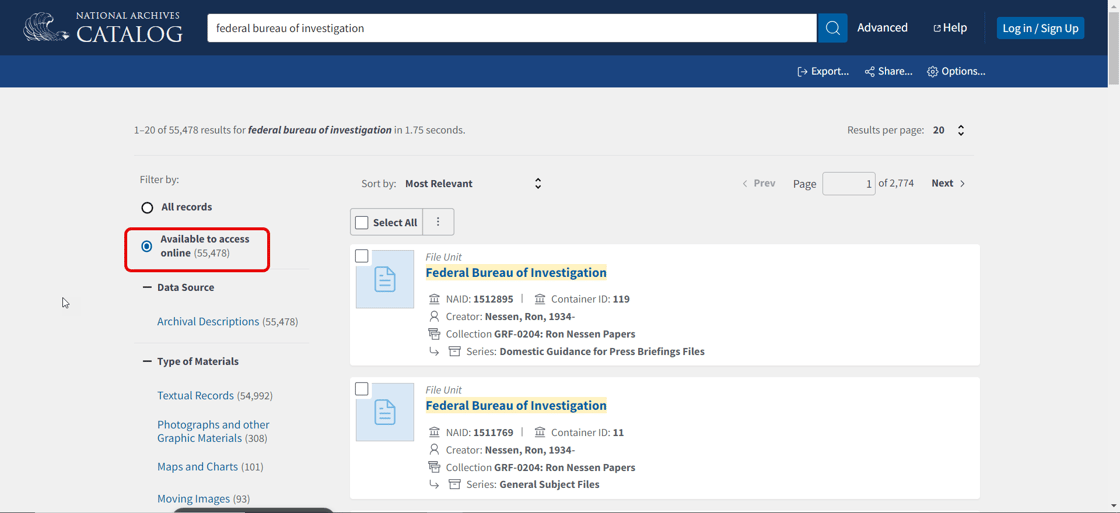Click the magnifier search button
Image resolution: width=1120 pixels, height=513 pixels.
(832, 28)
